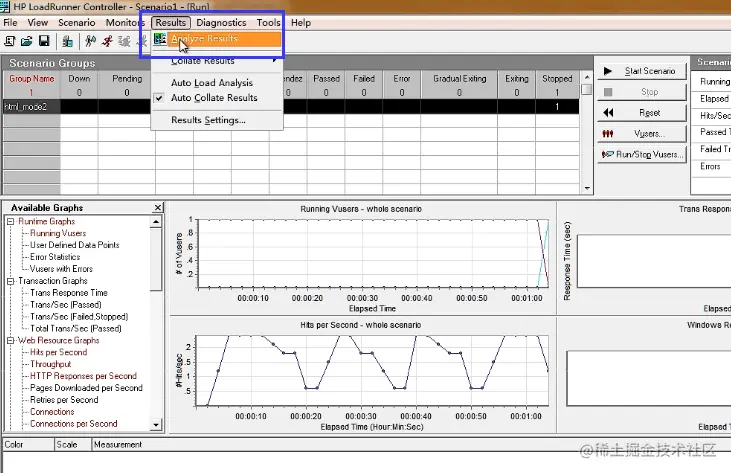Click Scenario Groups scroll down arrow
Screen dimensions: 731x473
click(x=587, y=188)
